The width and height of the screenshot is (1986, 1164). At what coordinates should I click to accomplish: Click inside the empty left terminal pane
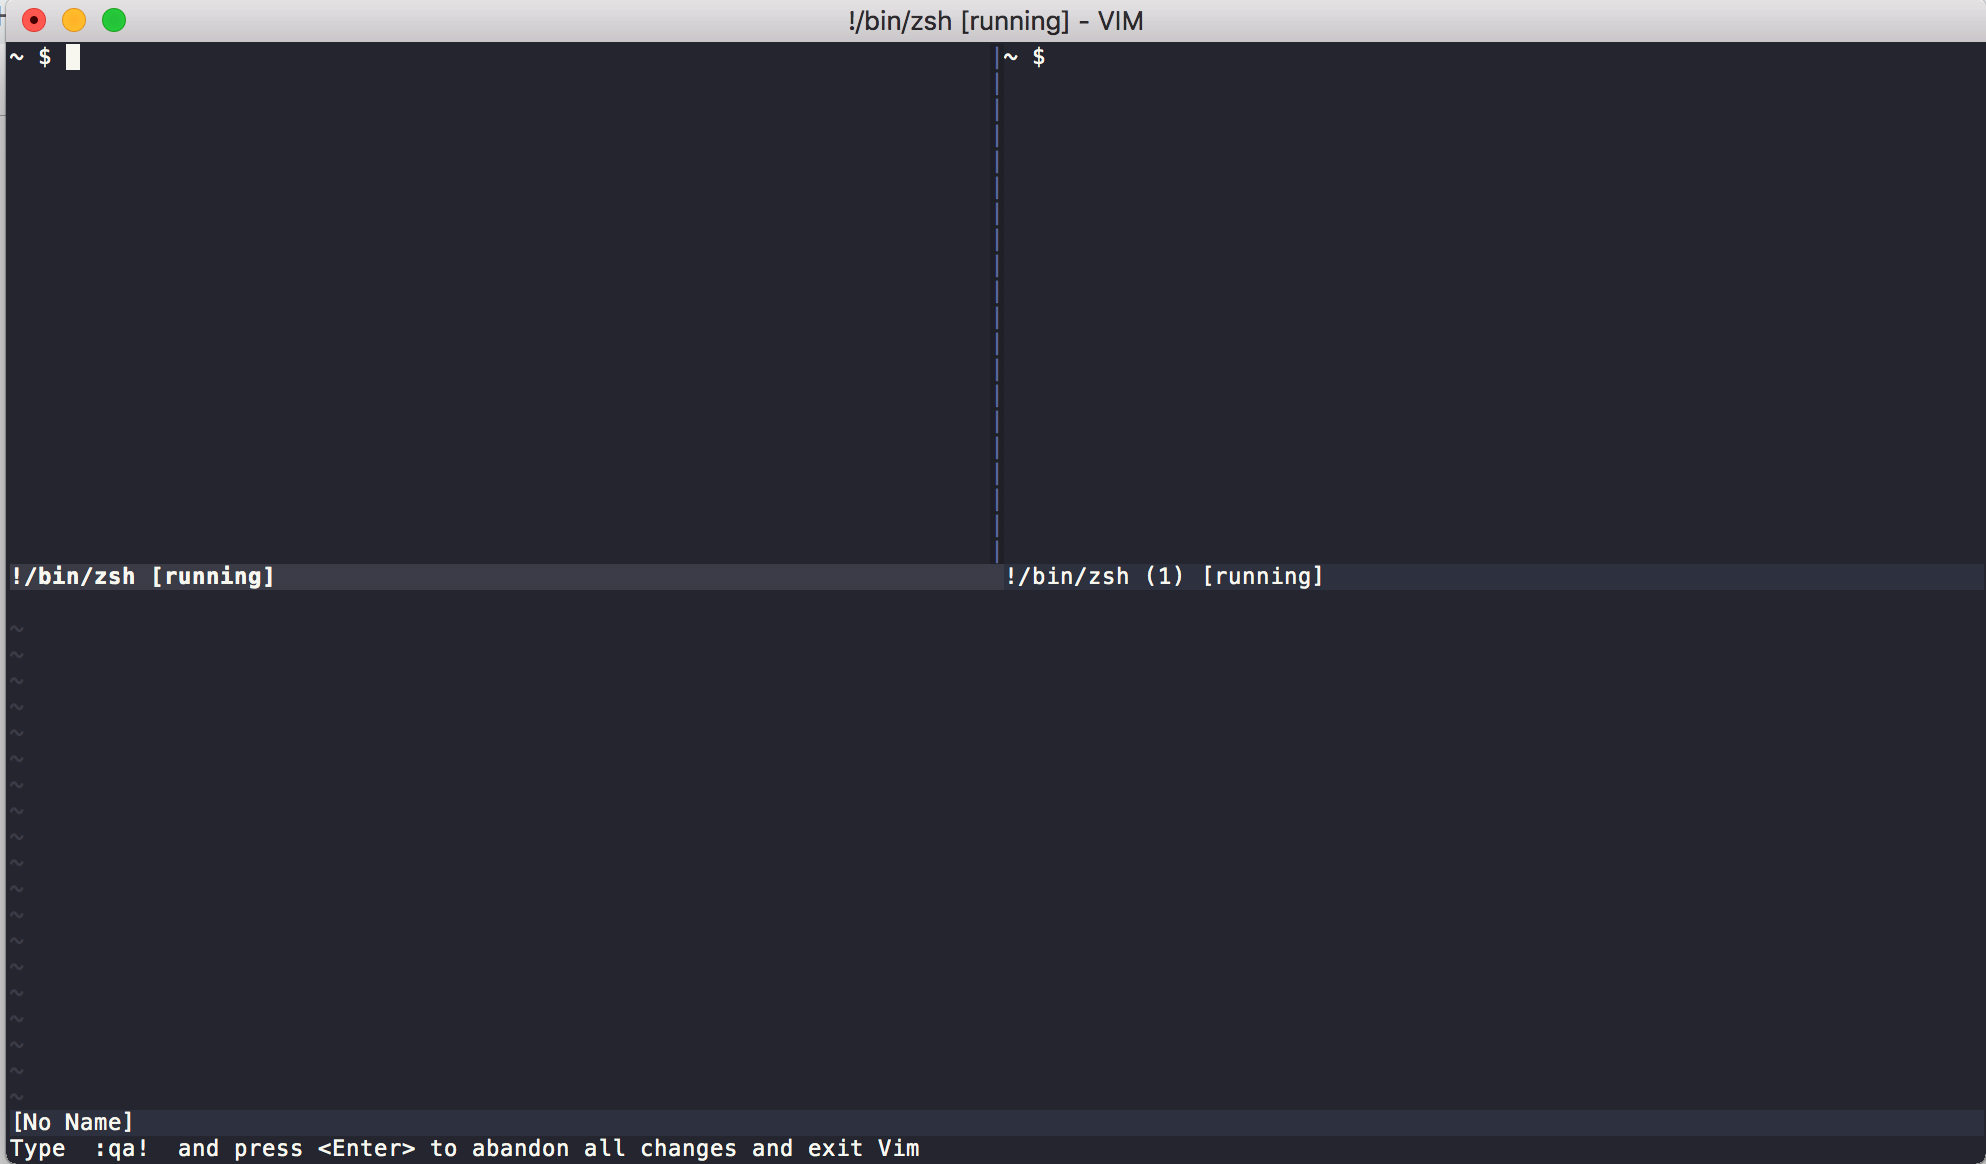(x=500, y=300)
